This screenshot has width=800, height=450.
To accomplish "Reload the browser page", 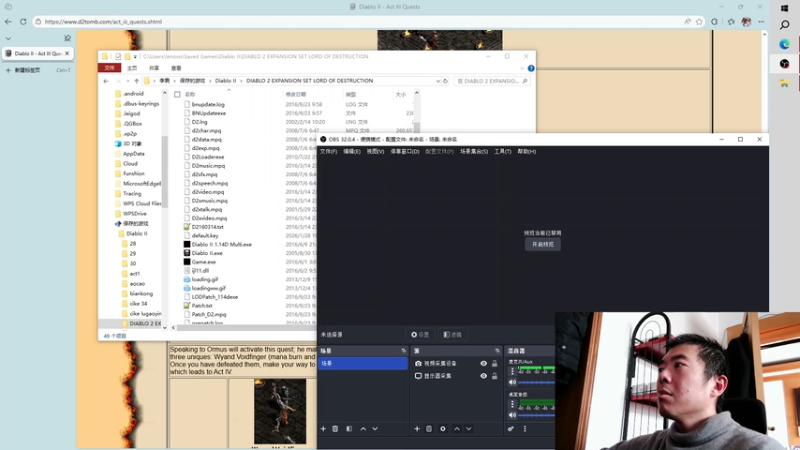I will pos(23,22).
